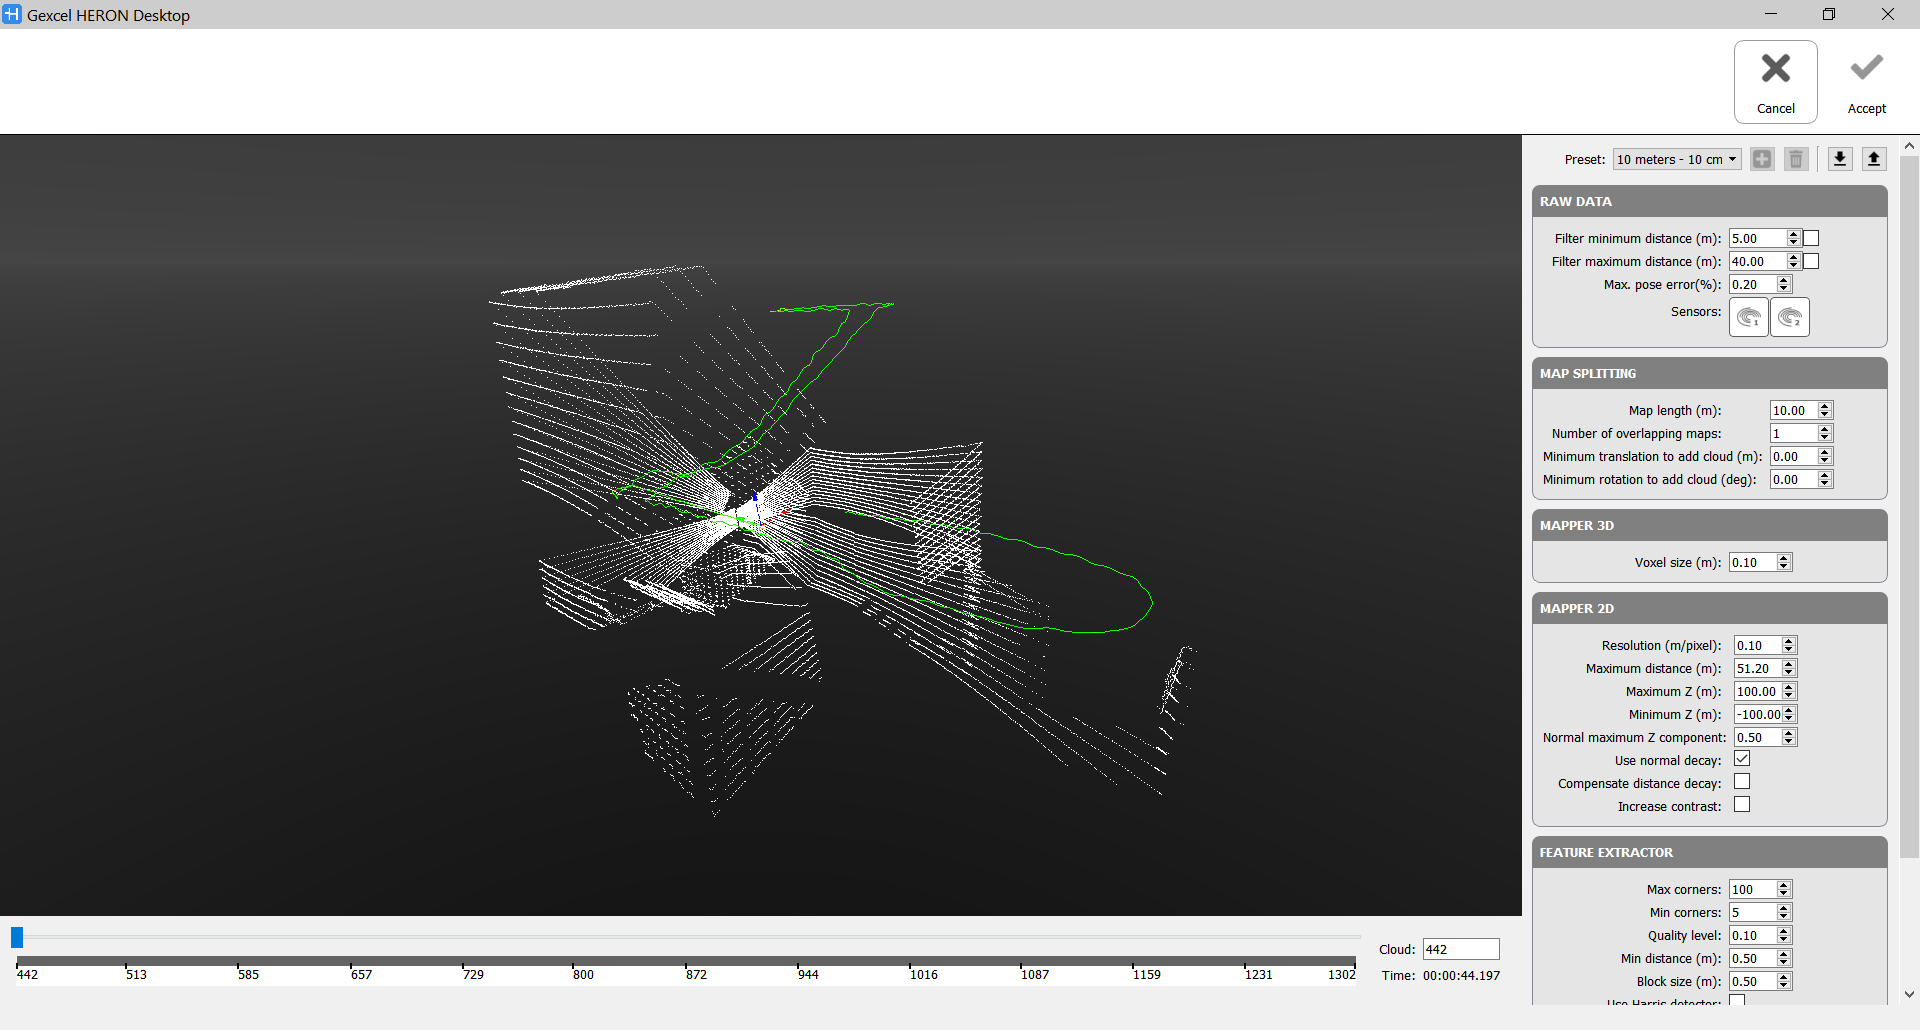Click the Cancel X icon
This screenshot has width=1920, height=1030.
(x=1775, y=69)
